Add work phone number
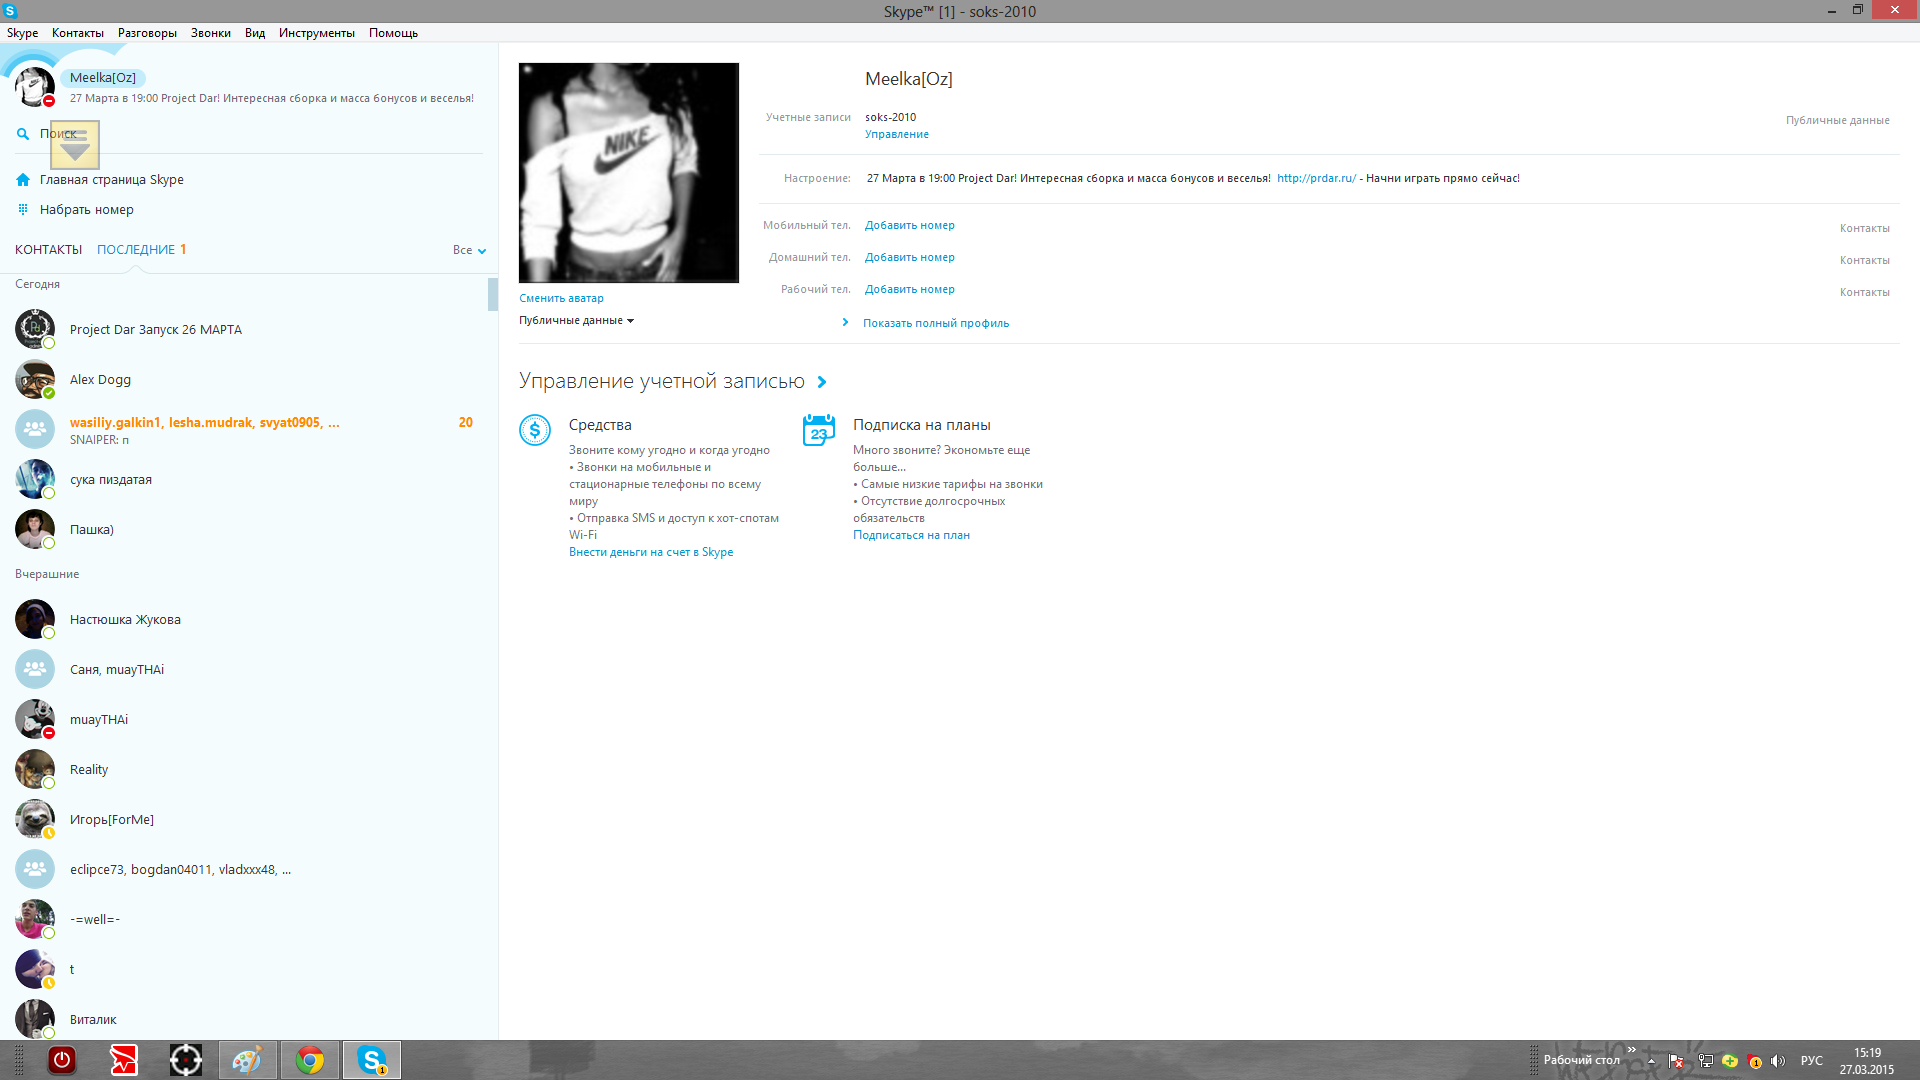 pos(909,289)
